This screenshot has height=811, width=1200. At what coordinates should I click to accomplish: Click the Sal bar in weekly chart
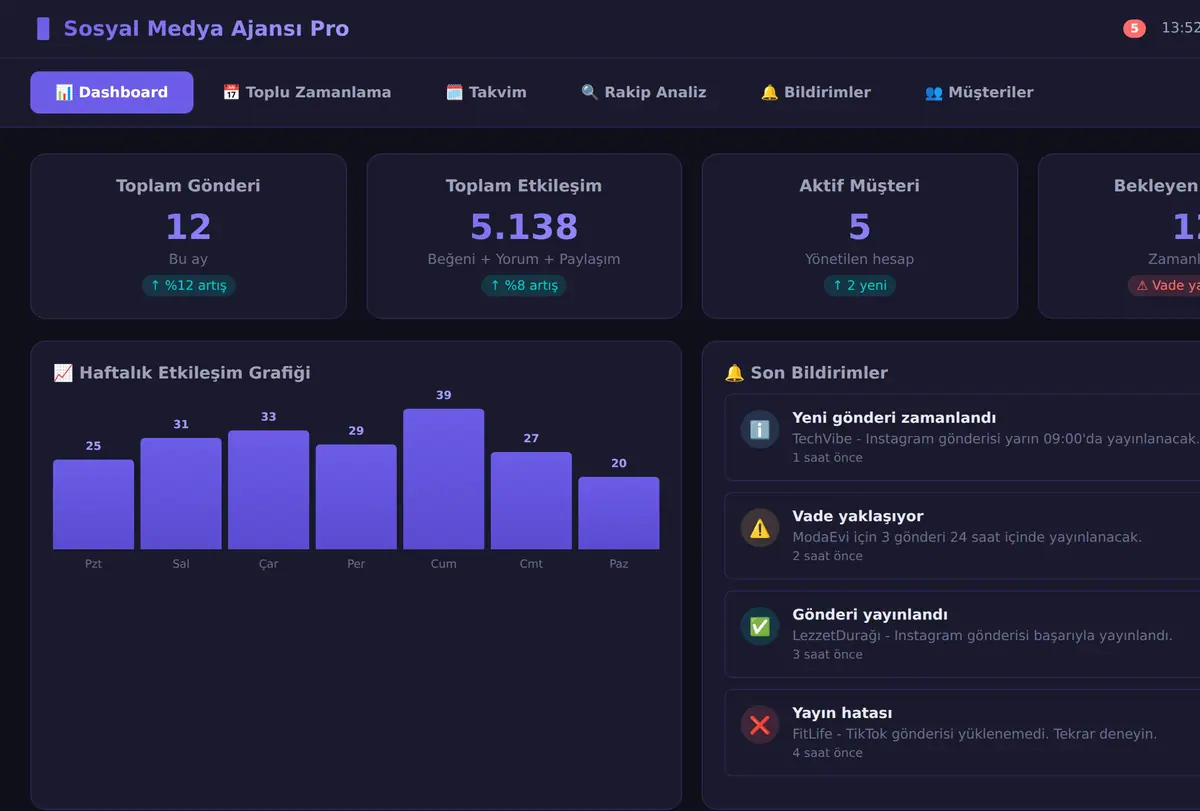coord(181,493)
